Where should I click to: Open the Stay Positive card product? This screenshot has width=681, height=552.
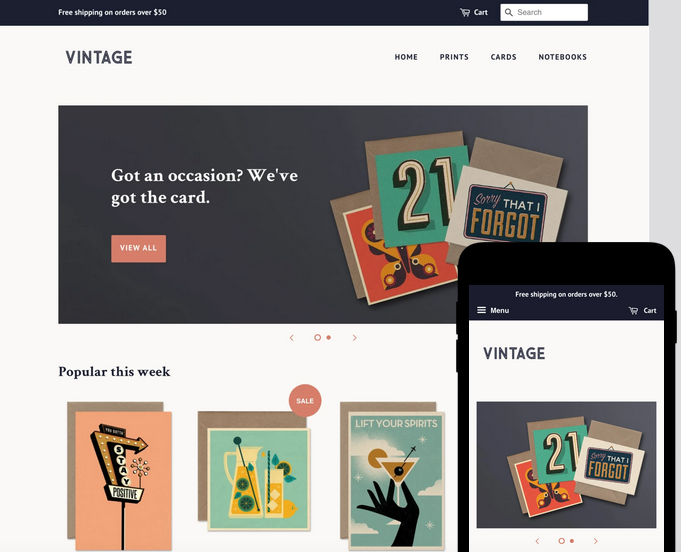click(x=119, y=476)
